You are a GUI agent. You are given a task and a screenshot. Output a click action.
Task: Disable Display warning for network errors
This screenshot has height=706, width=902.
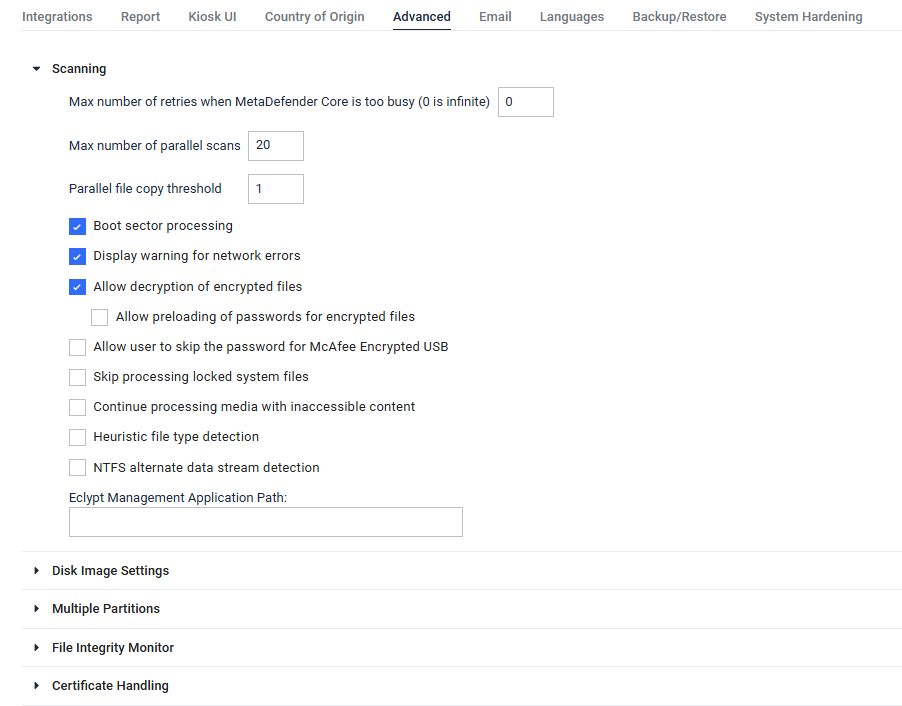click(x=77, y=256)
